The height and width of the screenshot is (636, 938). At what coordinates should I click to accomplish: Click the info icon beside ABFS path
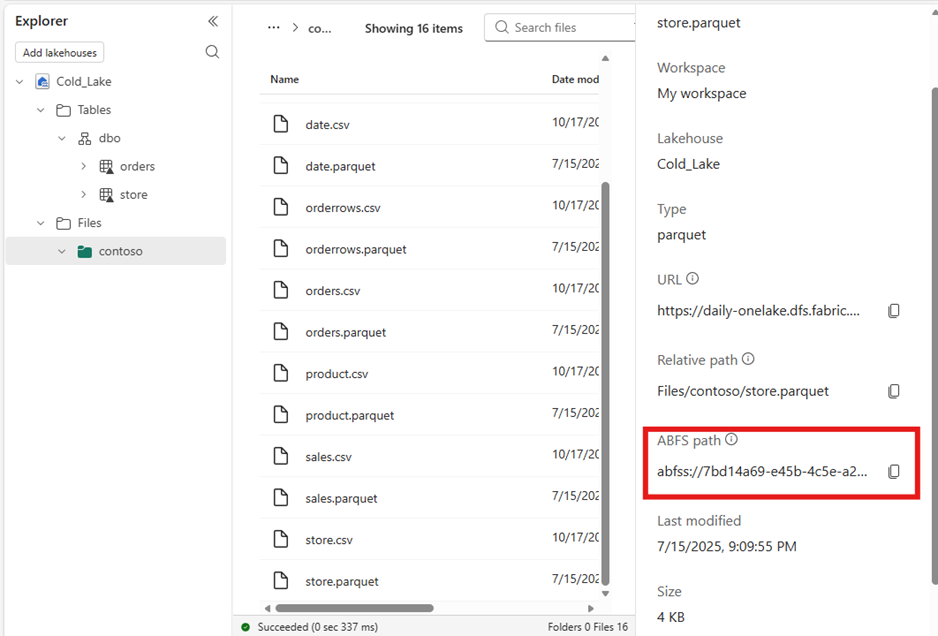733,438
